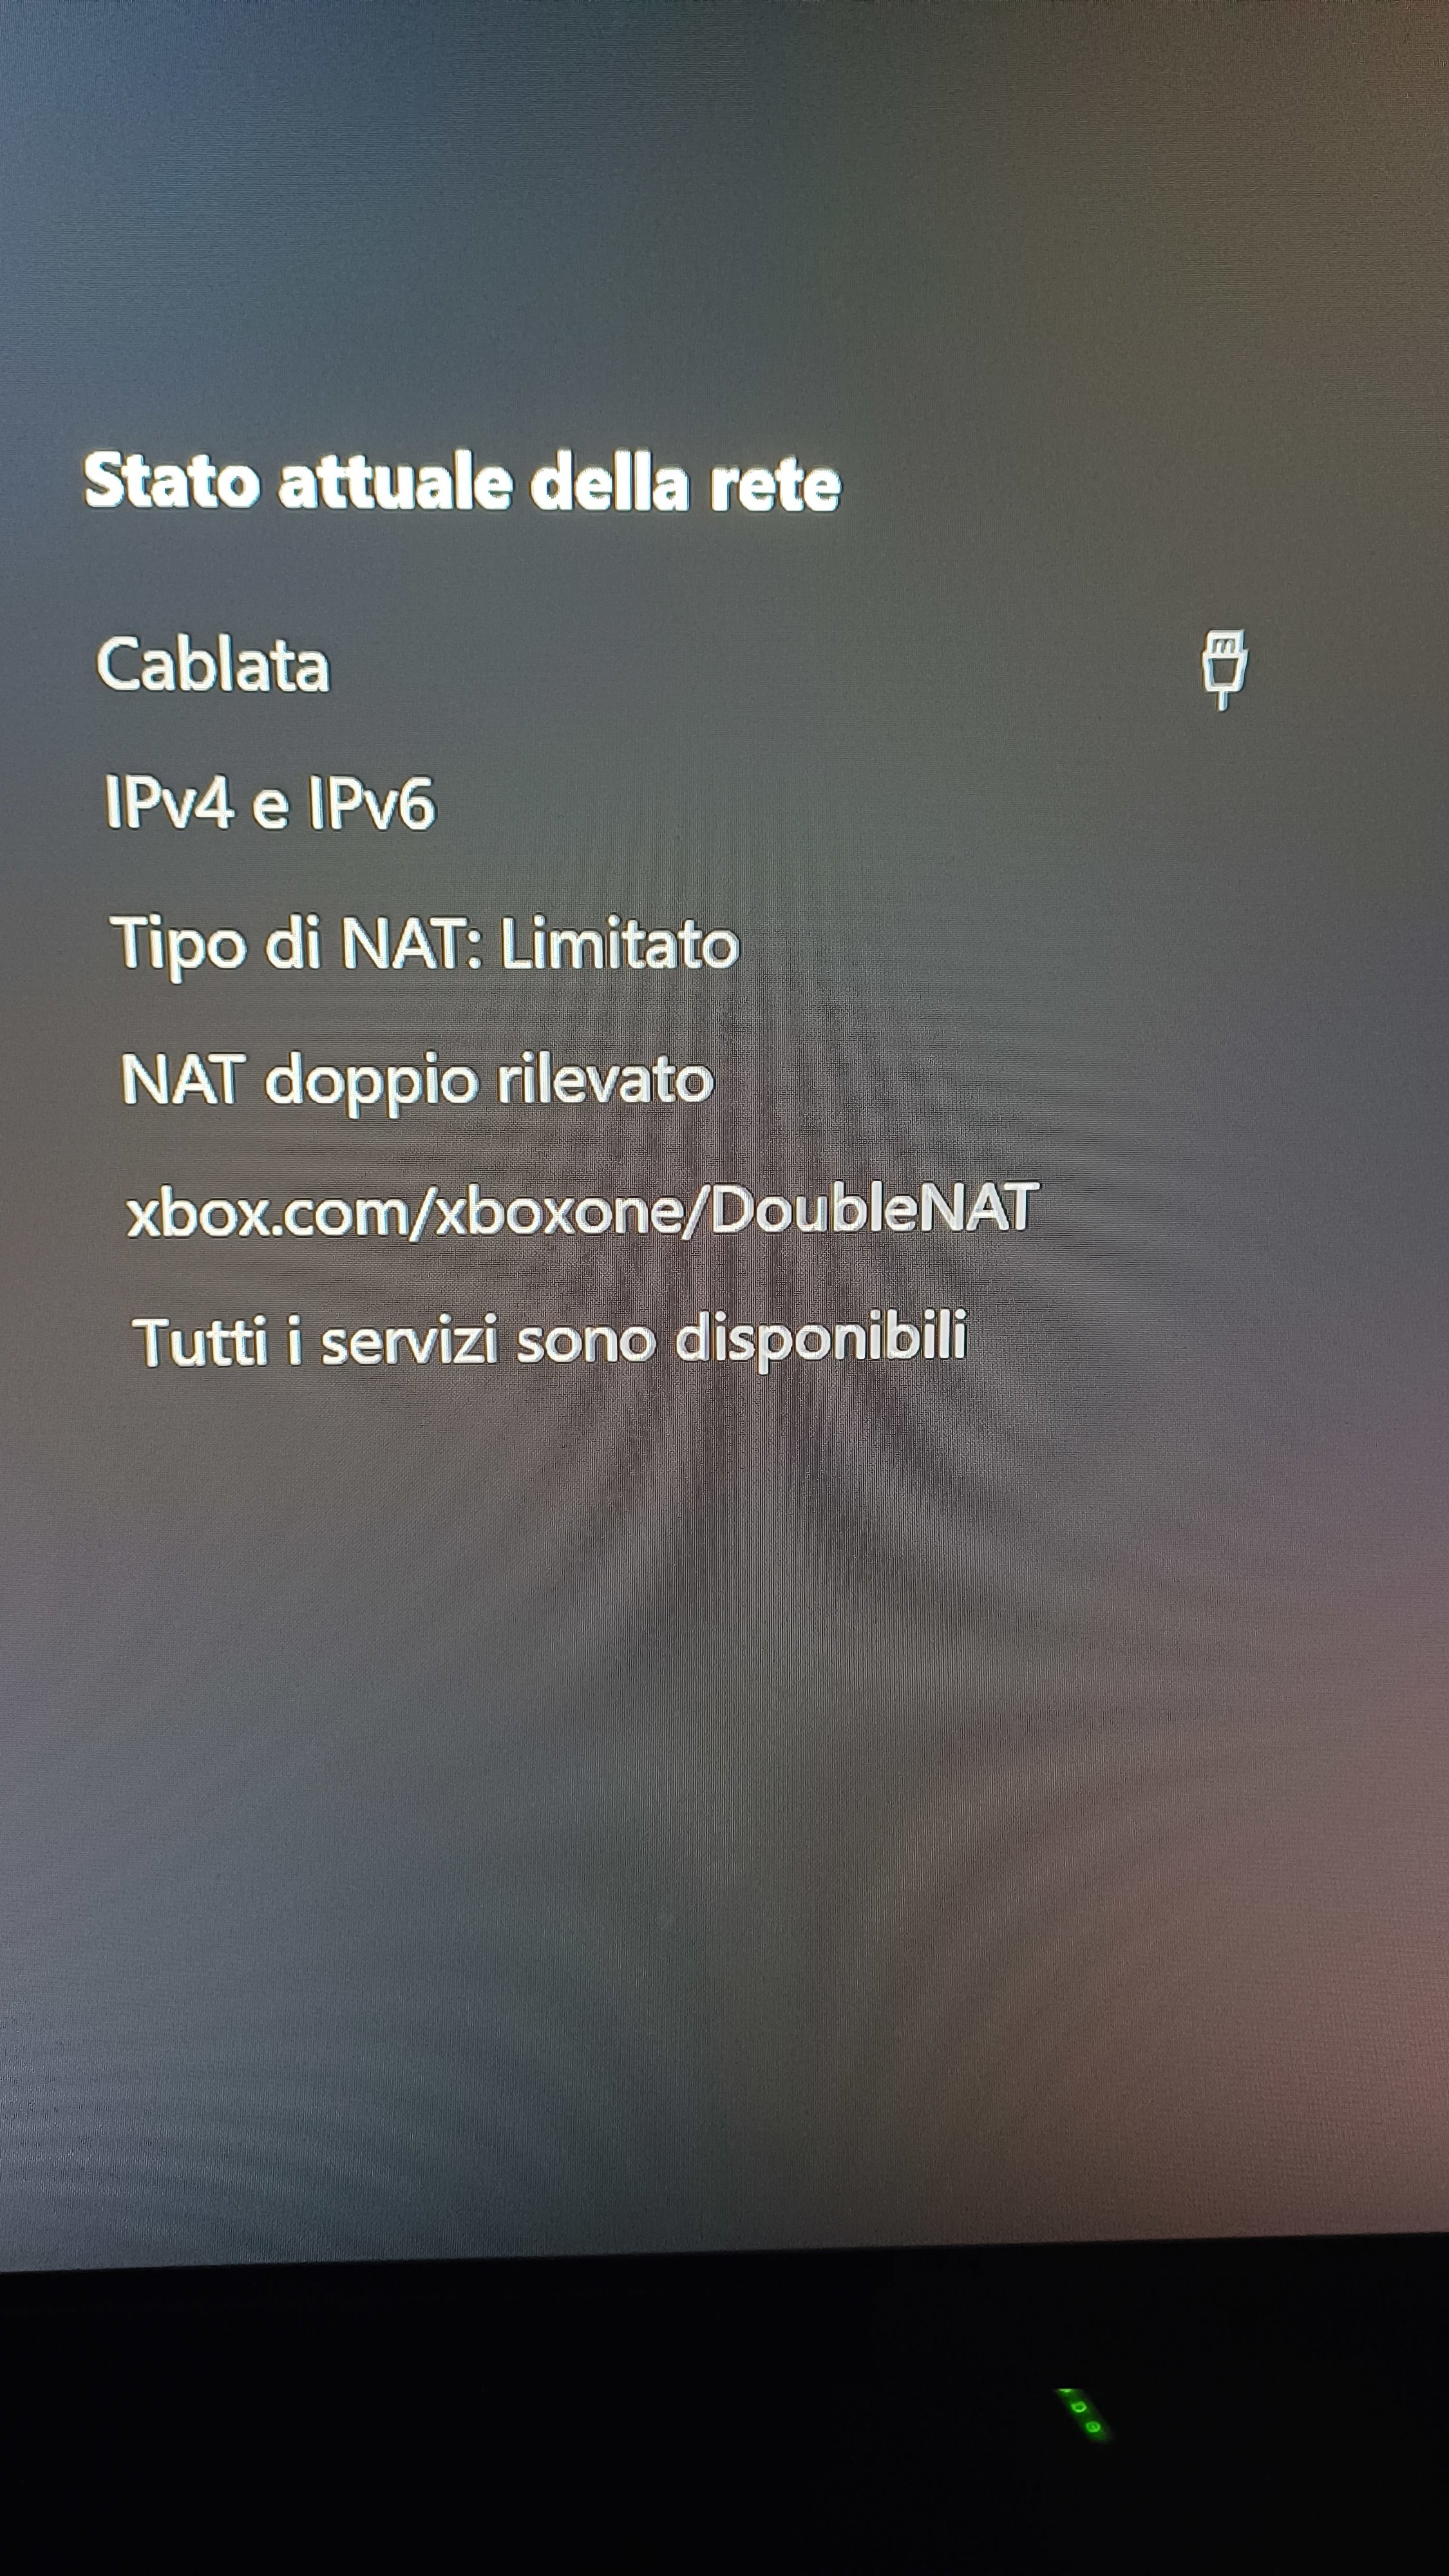The image size is (1449, 2576).
Task: Select the "IPv4 e IPv6" protocol line
Action: [x=270, y=803]
